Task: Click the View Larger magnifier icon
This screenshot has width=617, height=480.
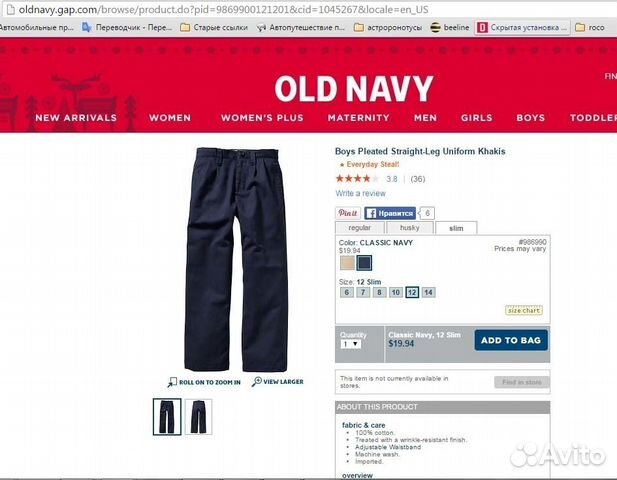Action: 256,381
